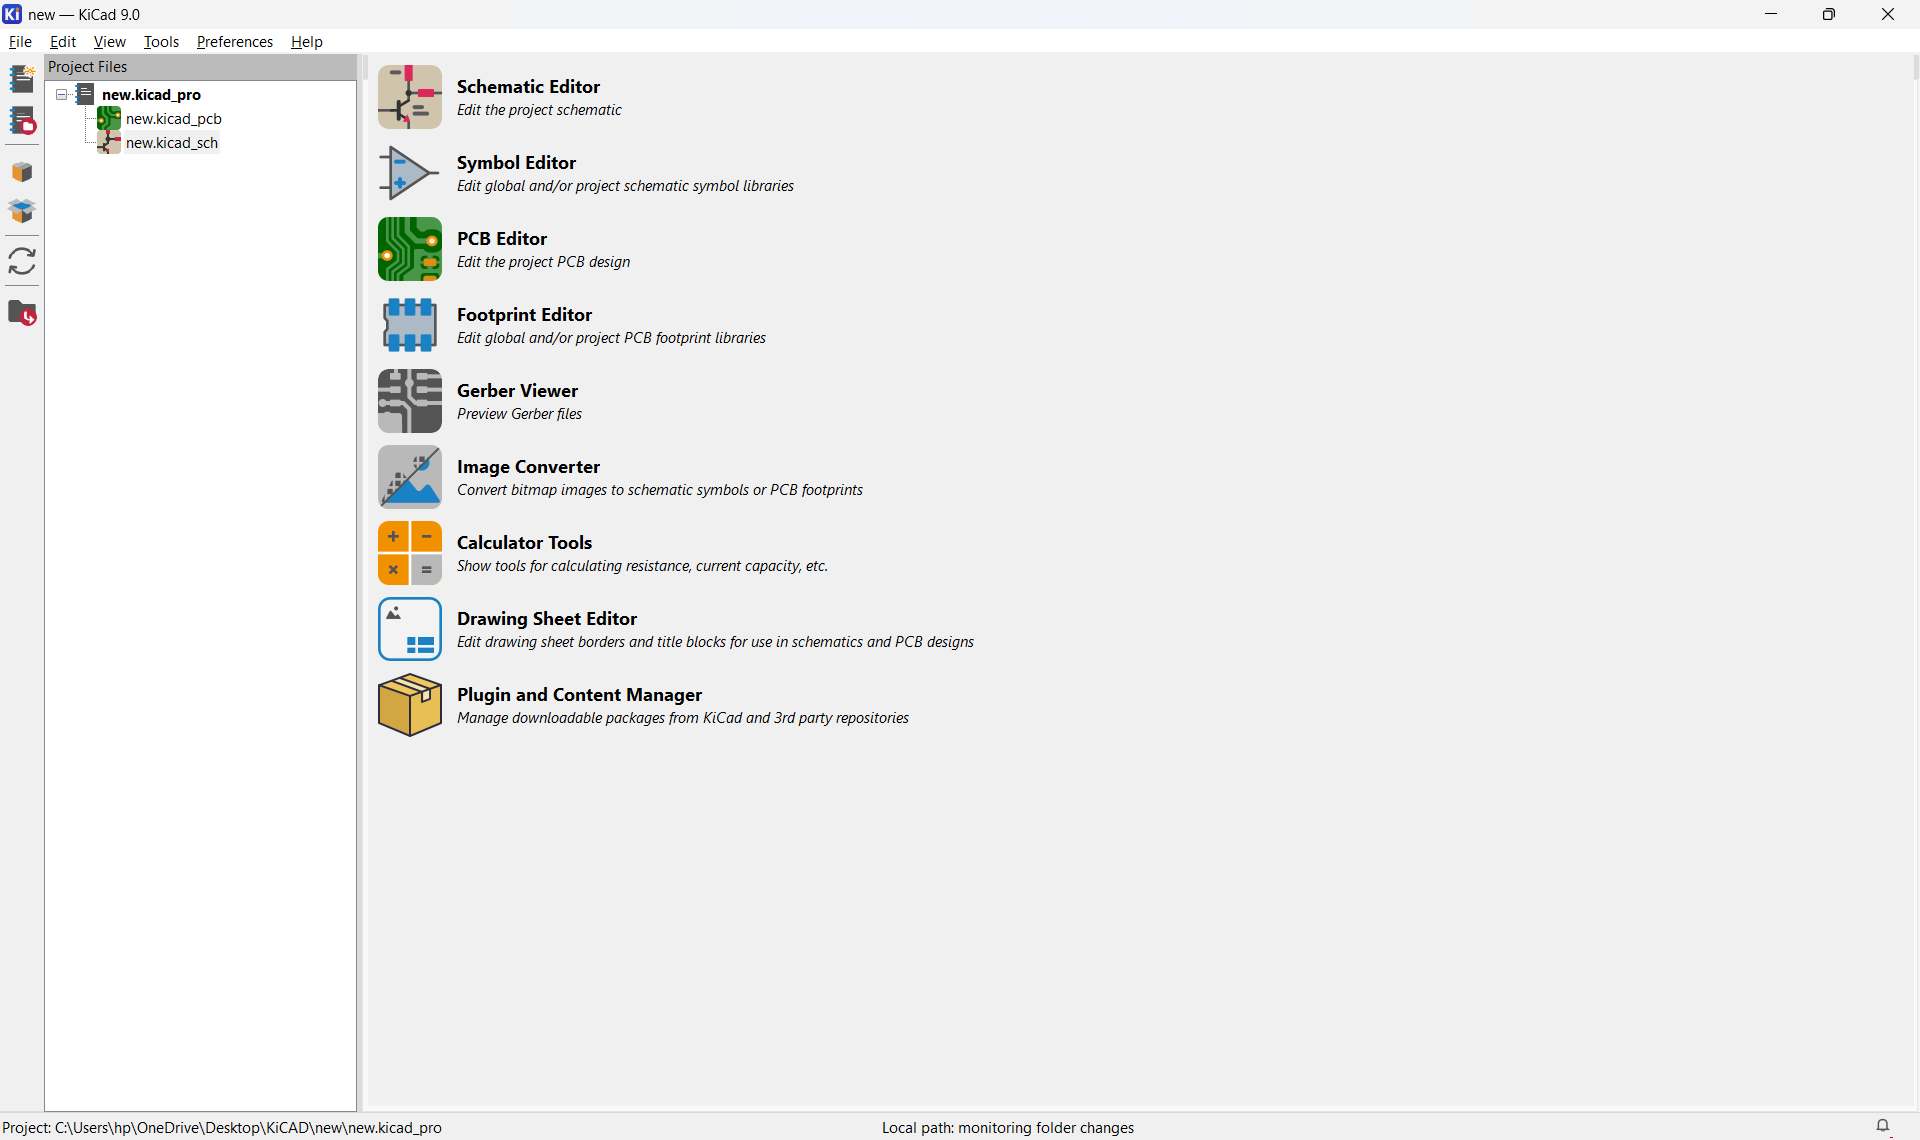Click the notifications bell in status bar

pos(1883,1126)
